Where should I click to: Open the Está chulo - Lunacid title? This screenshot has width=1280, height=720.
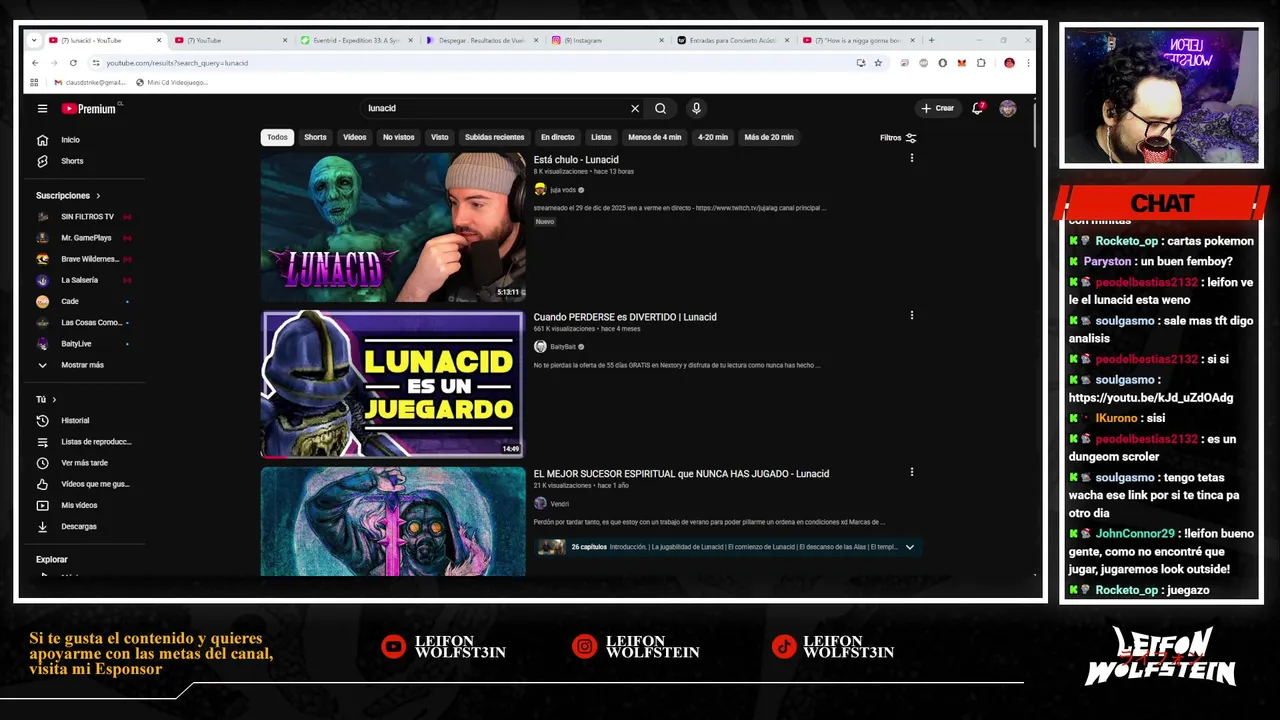tap(576, 160)
